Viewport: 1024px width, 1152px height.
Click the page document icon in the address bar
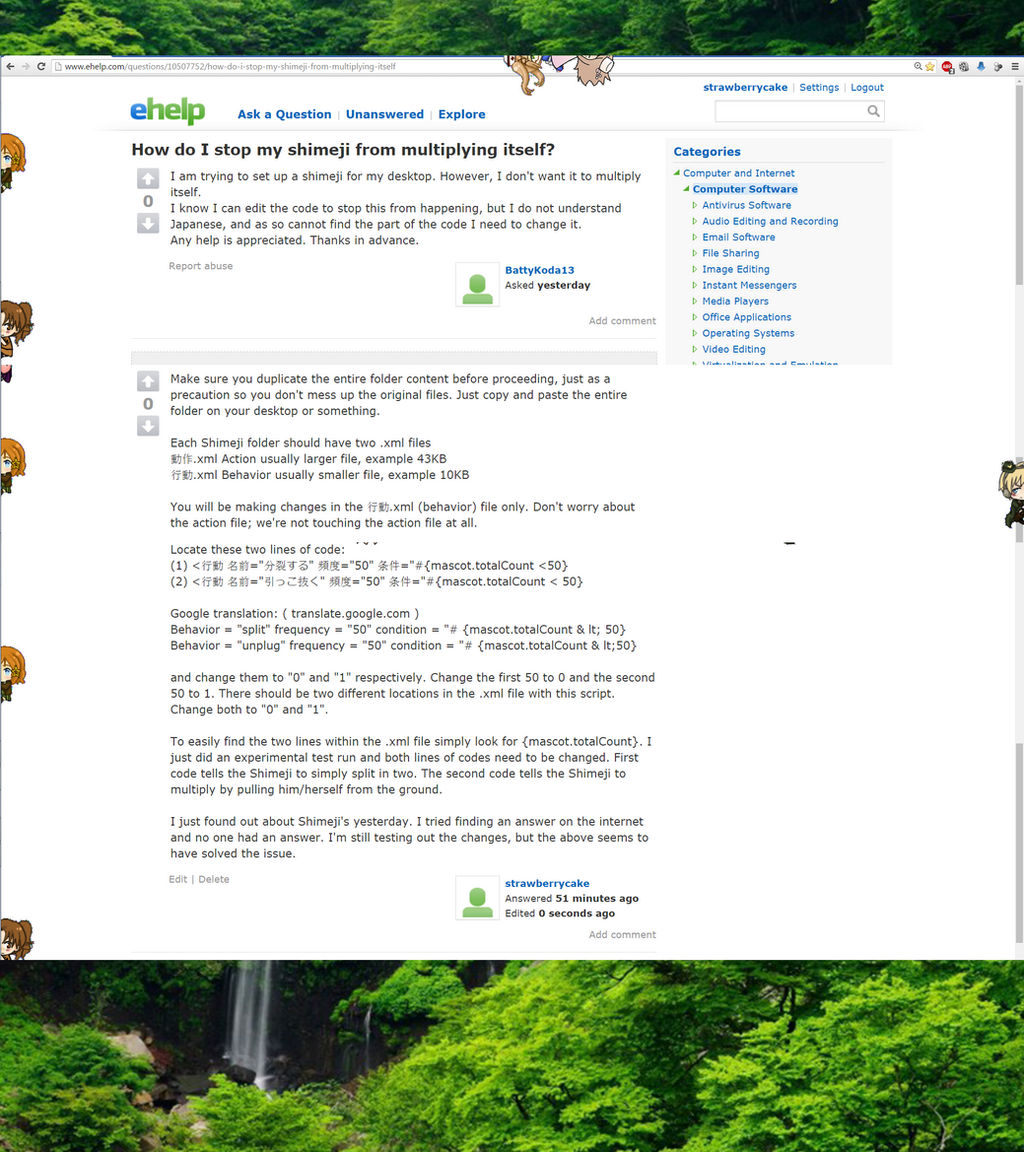pyautogui.click(x=57, y=66)
